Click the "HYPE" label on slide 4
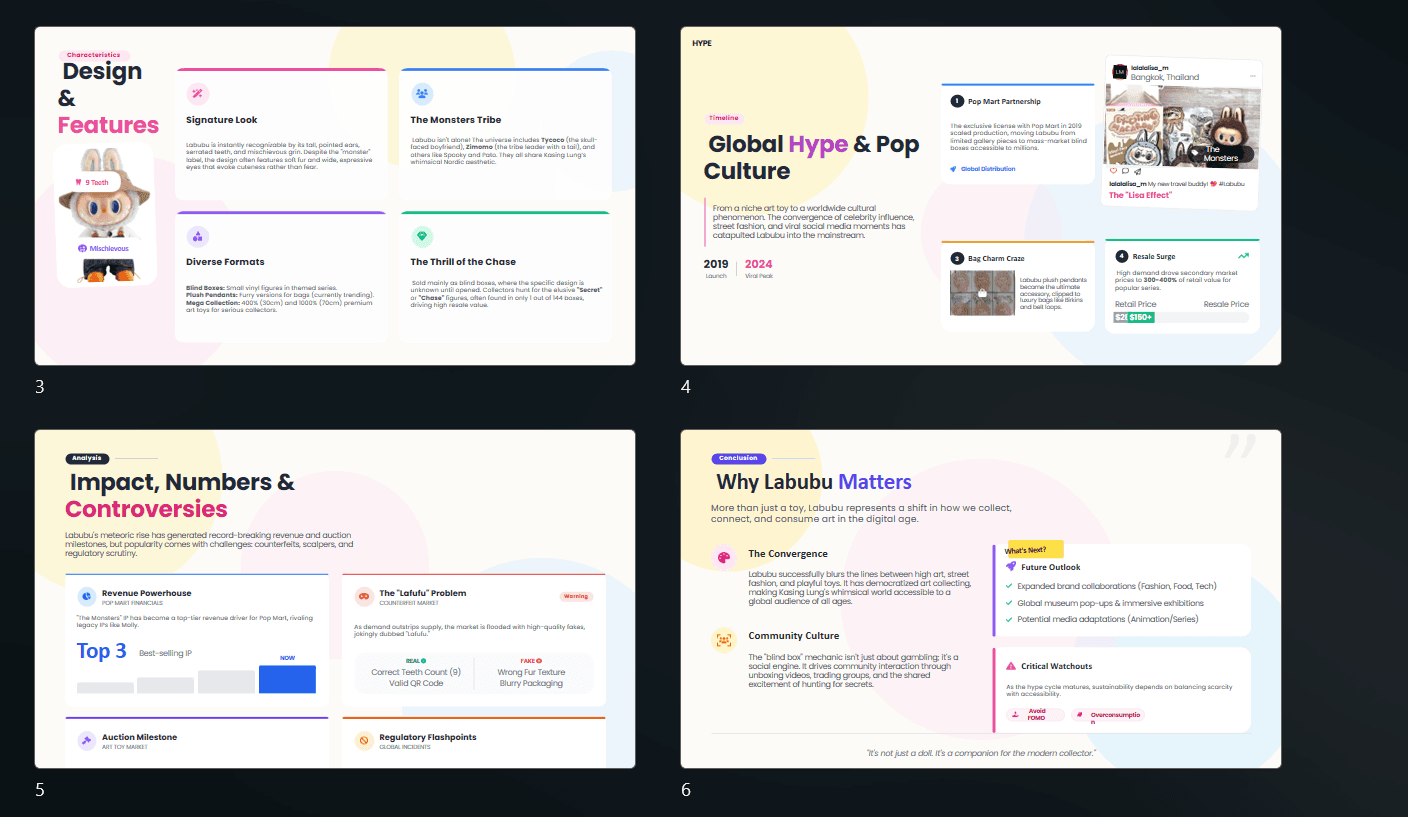 tap(702, 43)
